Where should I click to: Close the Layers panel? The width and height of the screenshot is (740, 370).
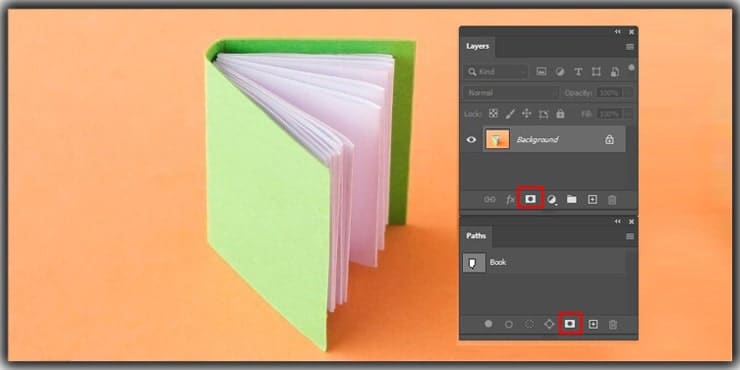coord(631,32)
